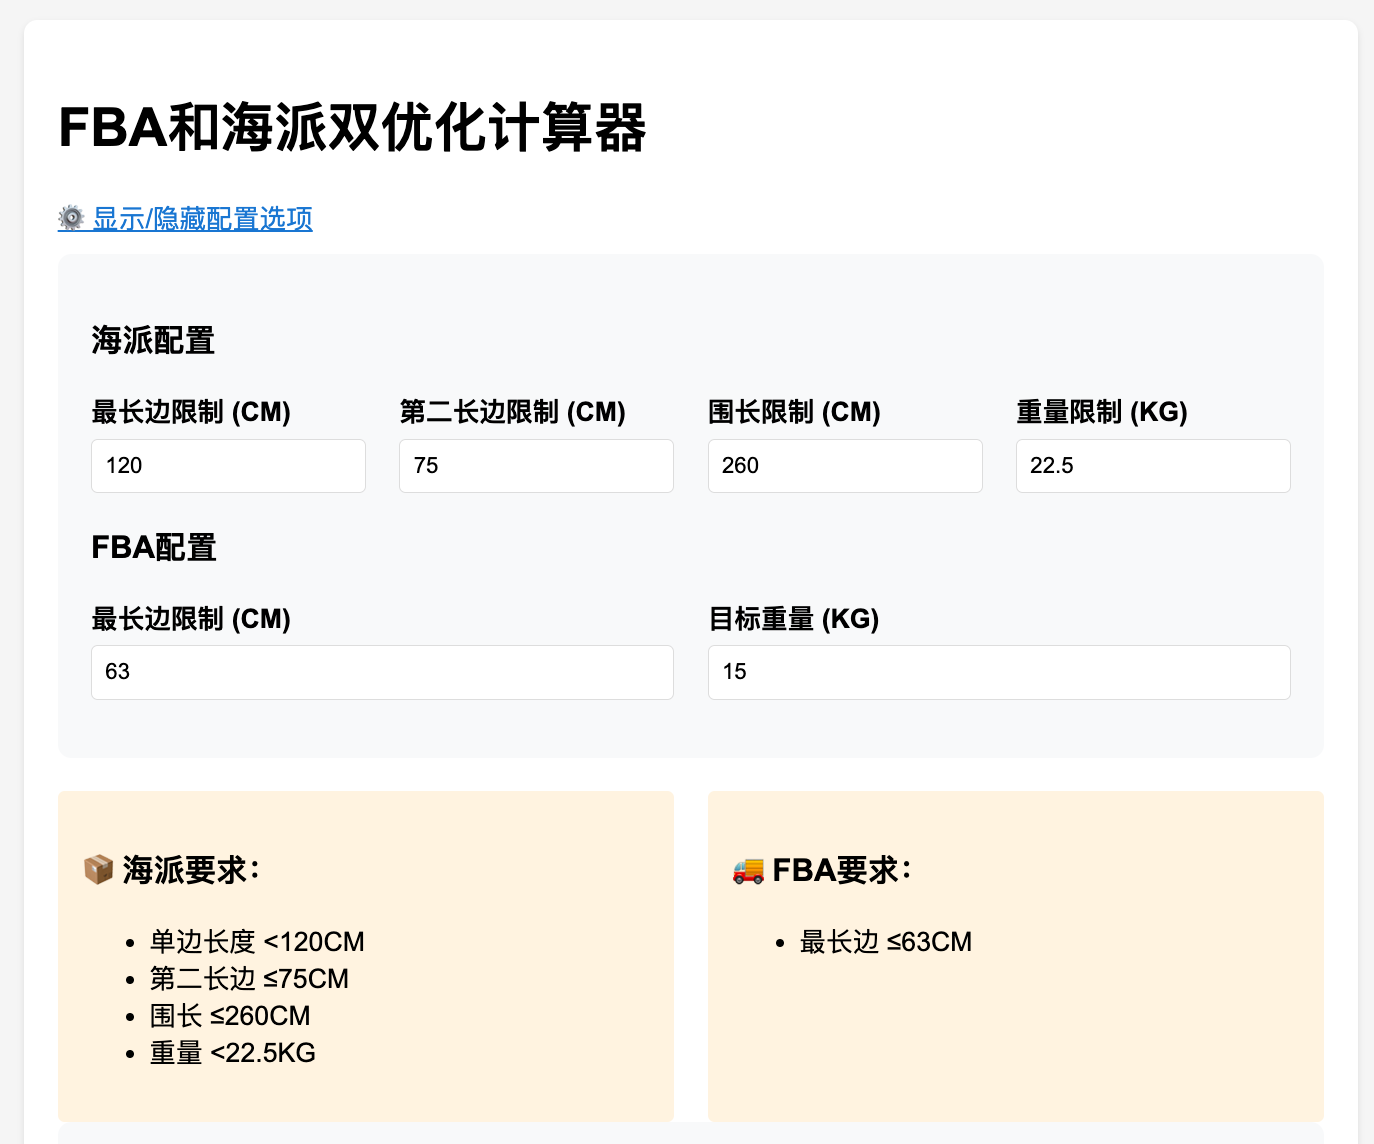Focus the 第二长边限制 field containing 75
Image resolution: width=1374 pixels, height=1144 pixels.
point(536,466)
